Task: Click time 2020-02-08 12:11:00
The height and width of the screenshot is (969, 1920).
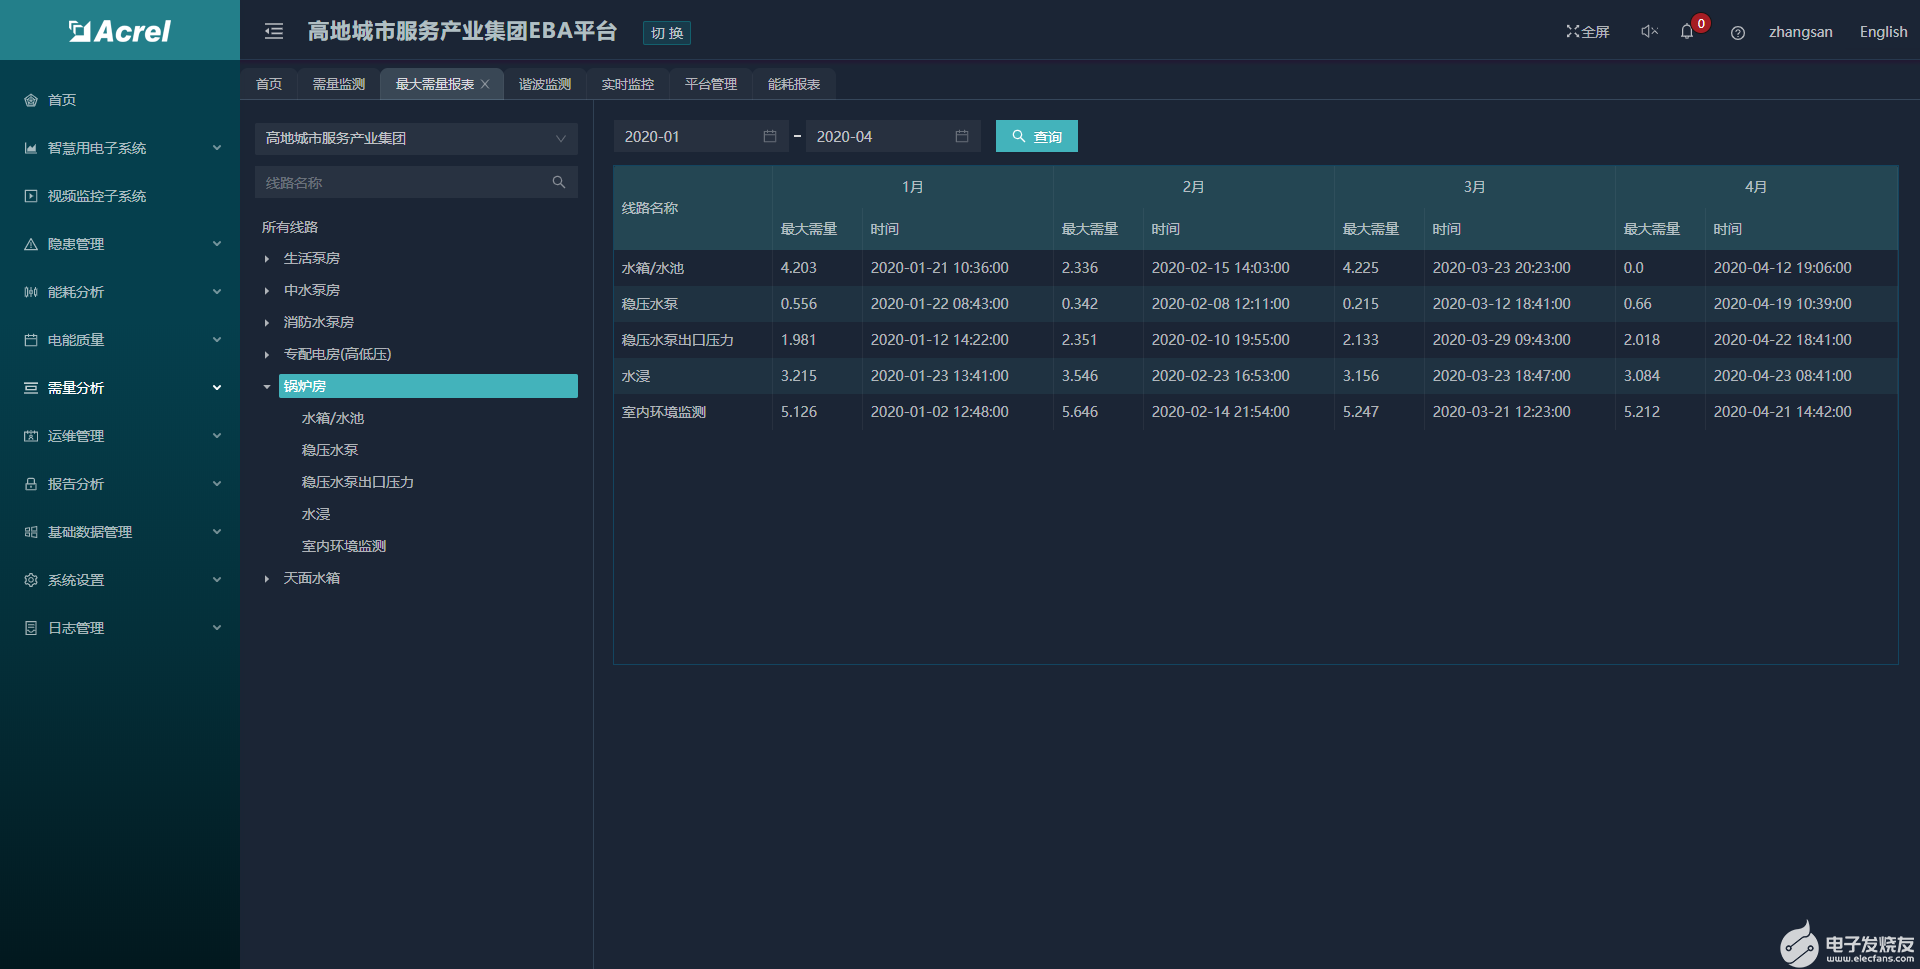Action: click(x=1221, y=304)
